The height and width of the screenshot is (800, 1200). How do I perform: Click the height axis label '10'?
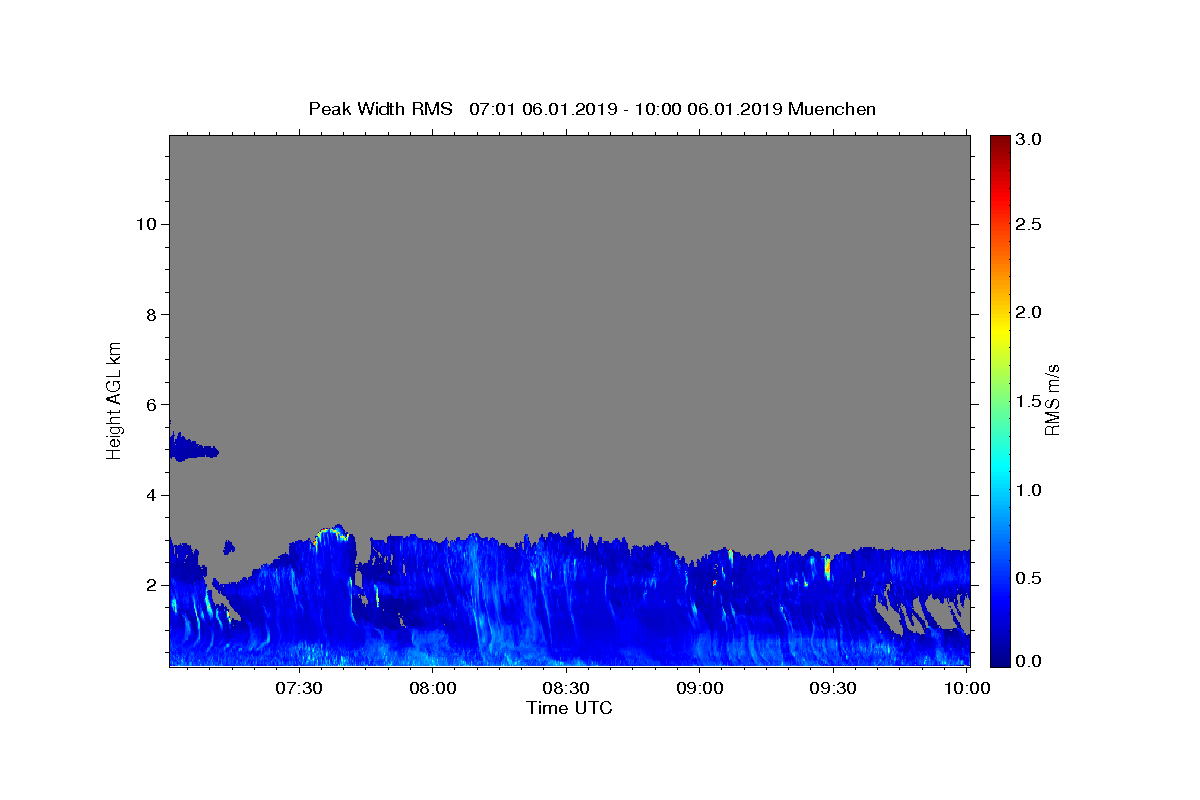145,224
